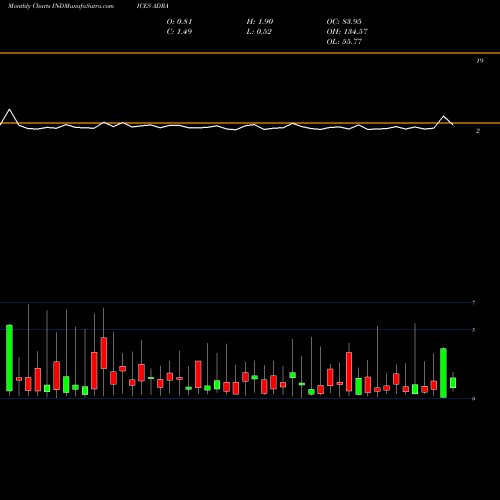This screenshot has height=500, width=500.
Task: Click the OL: 55.77 value
Action: point(344,42)
